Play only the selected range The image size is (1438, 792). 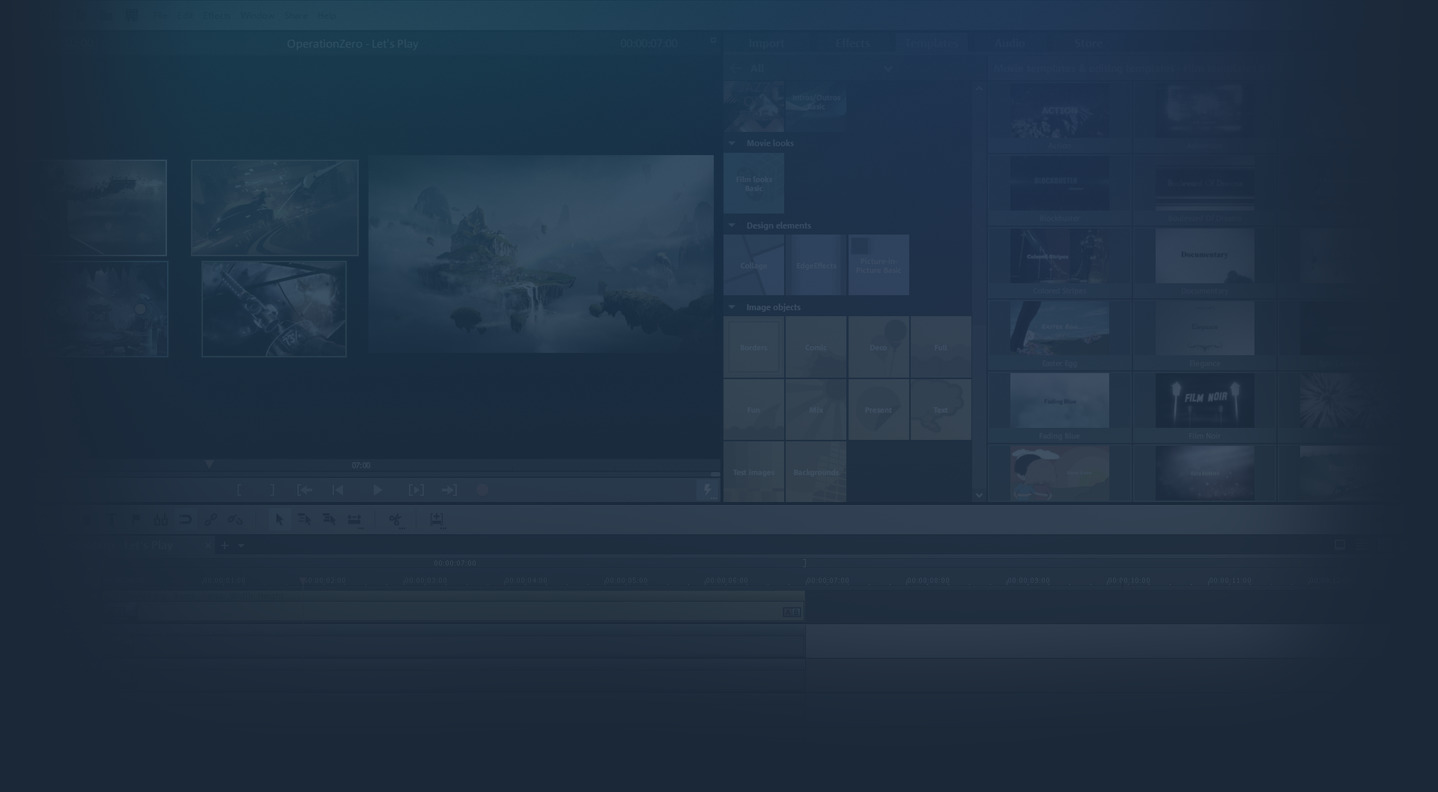click(x=416, y=490)
